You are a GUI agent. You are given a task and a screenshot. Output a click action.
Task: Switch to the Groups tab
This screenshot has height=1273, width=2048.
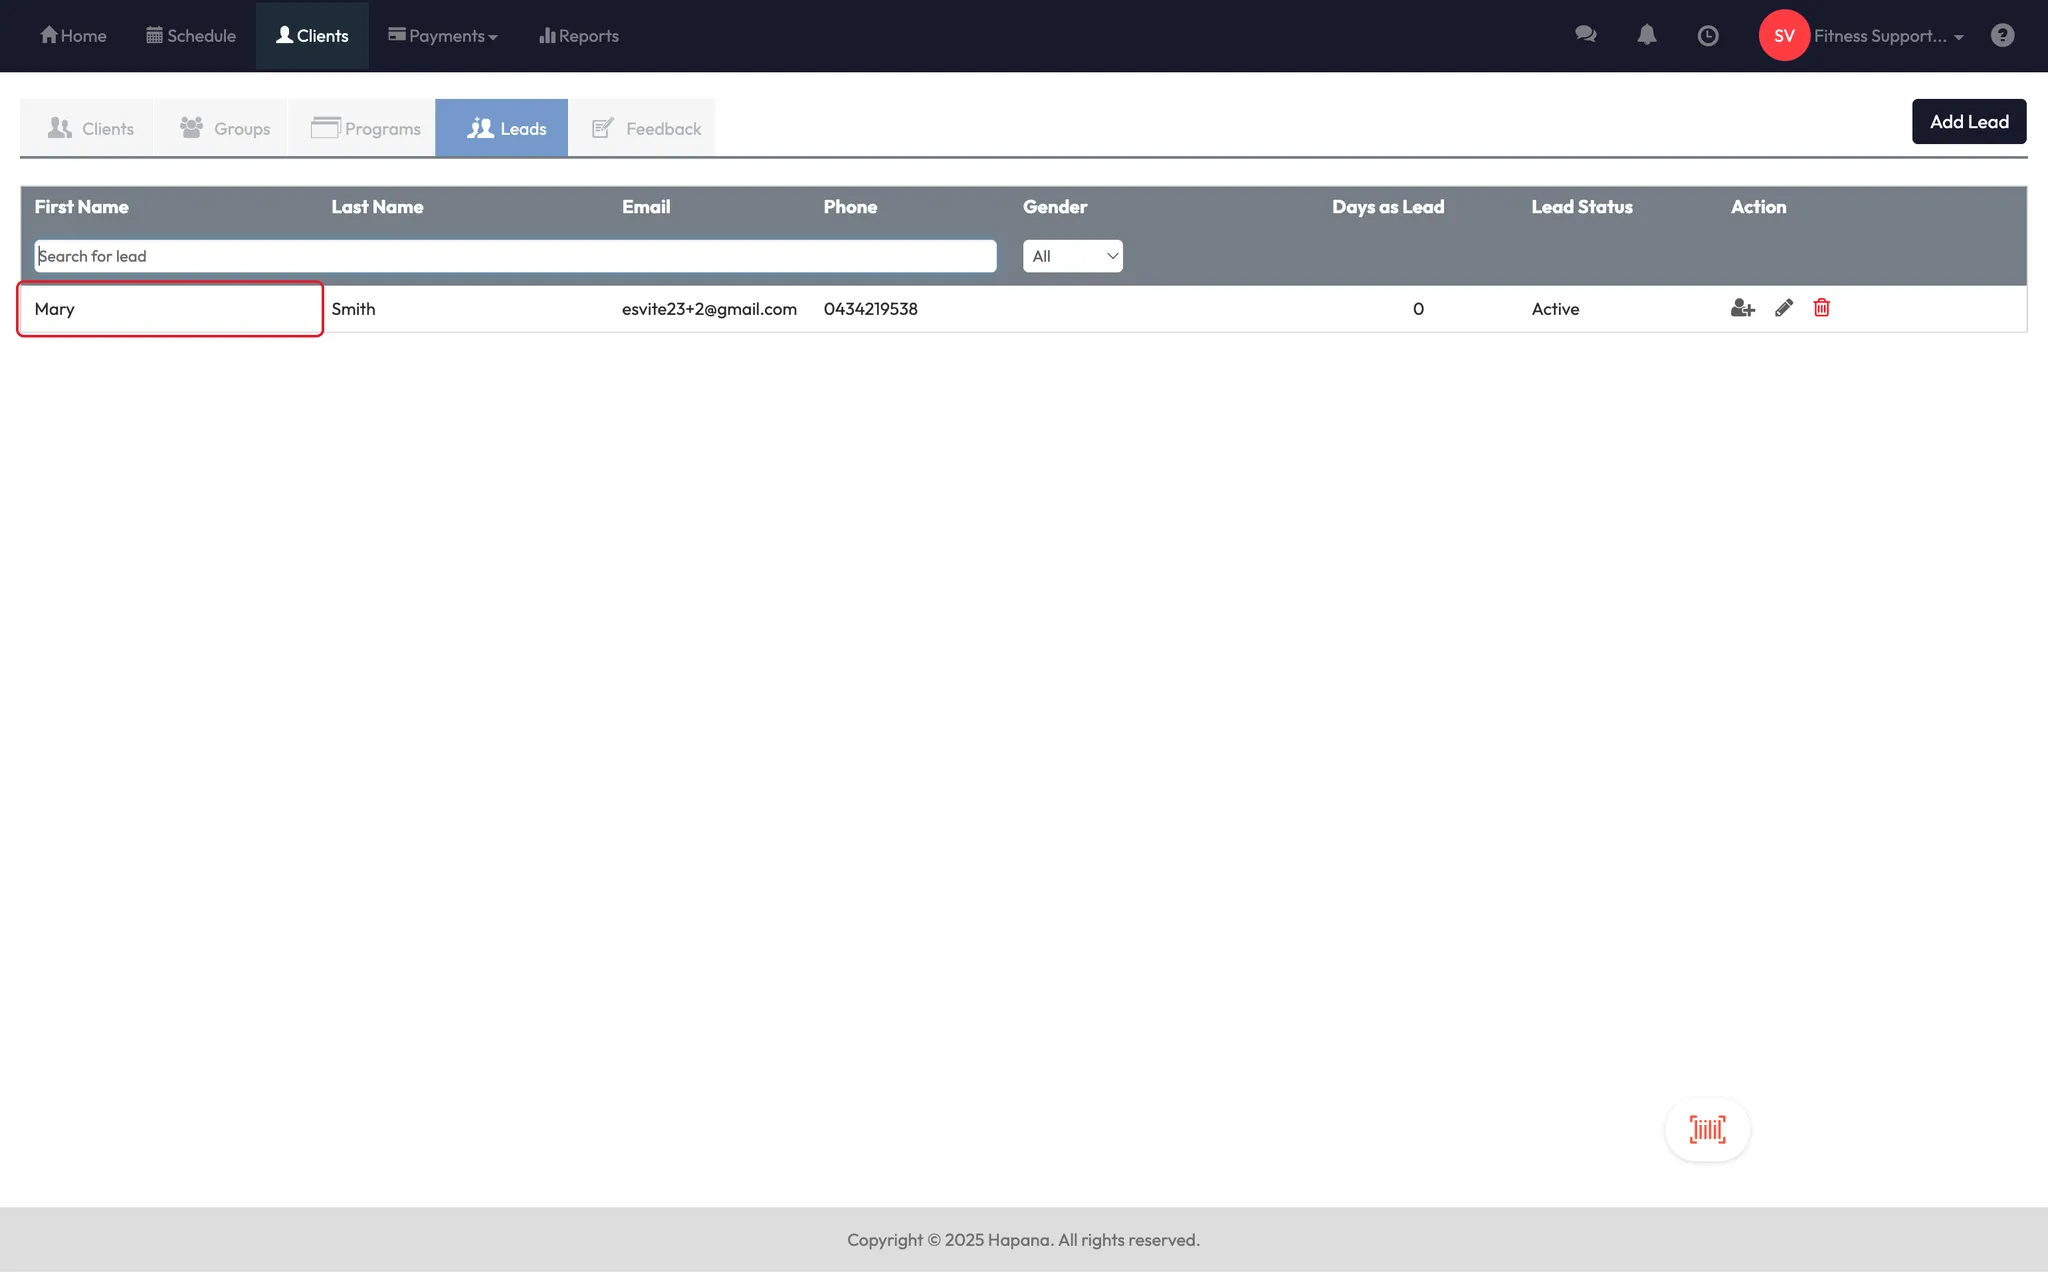coord(225,128)
